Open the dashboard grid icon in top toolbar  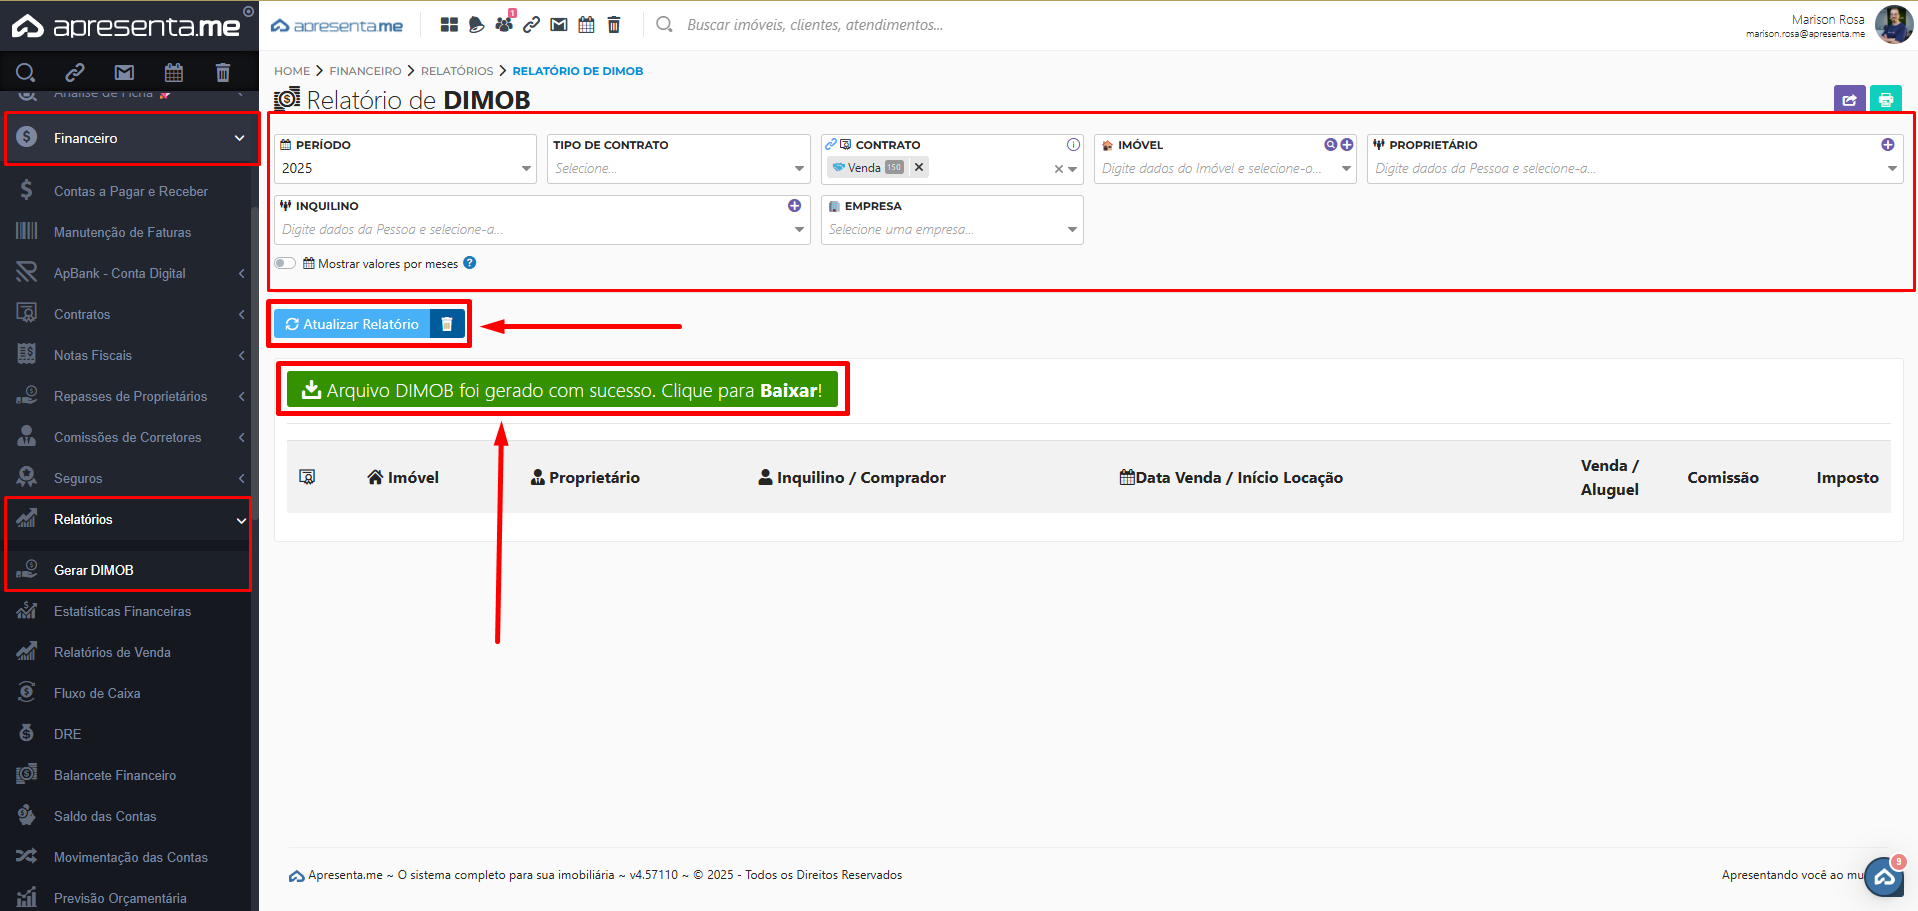[449, 25]
